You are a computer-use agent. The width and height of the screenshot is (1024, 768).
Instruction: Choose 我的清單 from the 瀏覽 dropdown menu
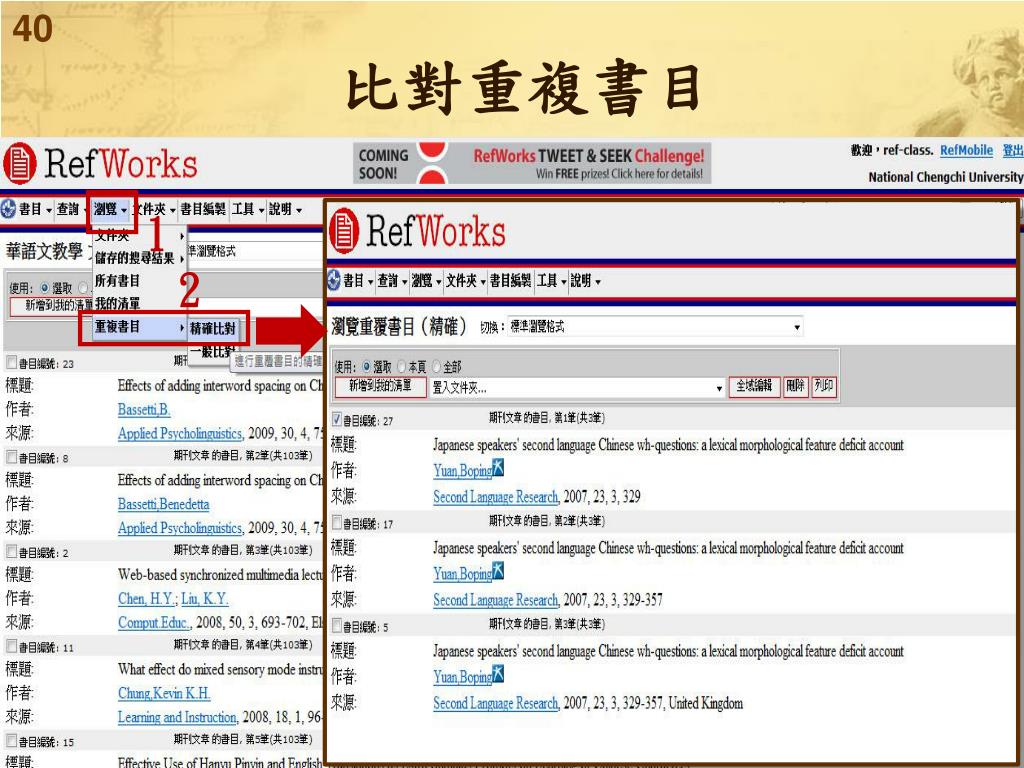(140, 303)
